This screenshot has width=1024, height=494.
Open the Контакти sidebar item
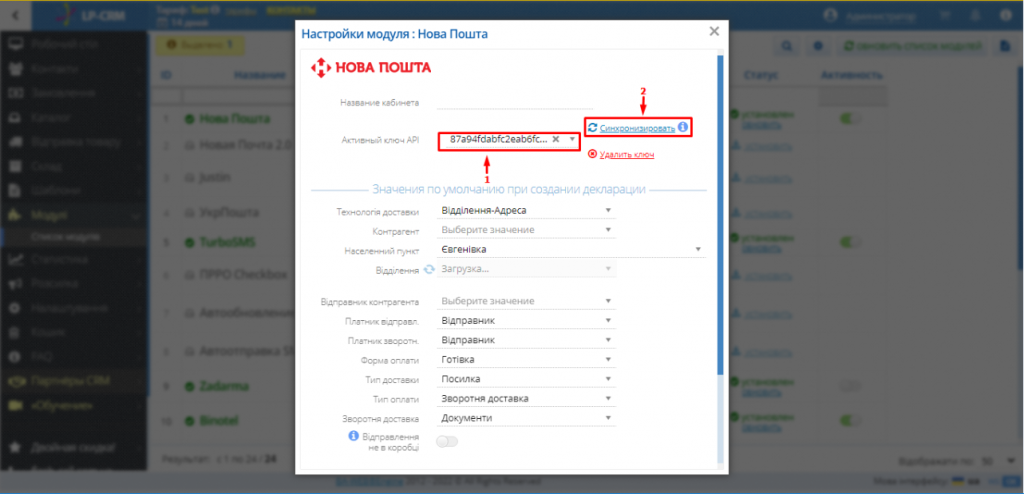(72, 69)
